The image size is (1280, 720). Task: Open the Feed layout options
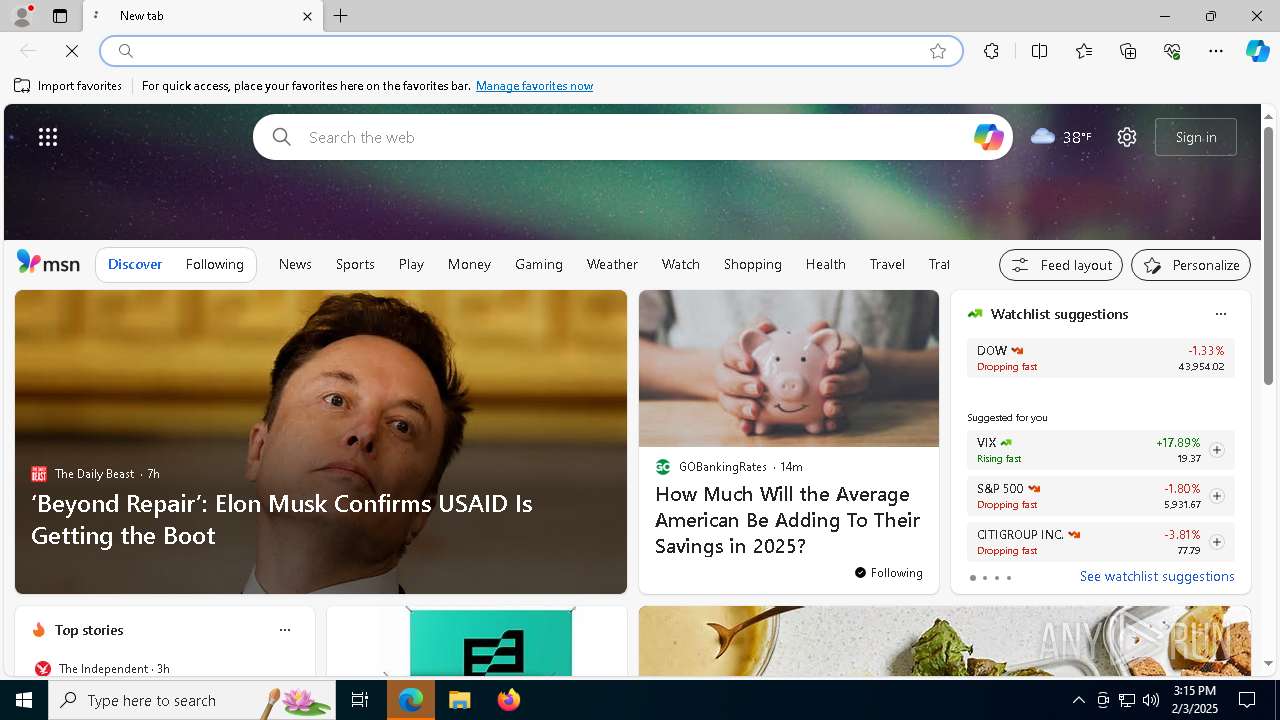click(1061, 265)
